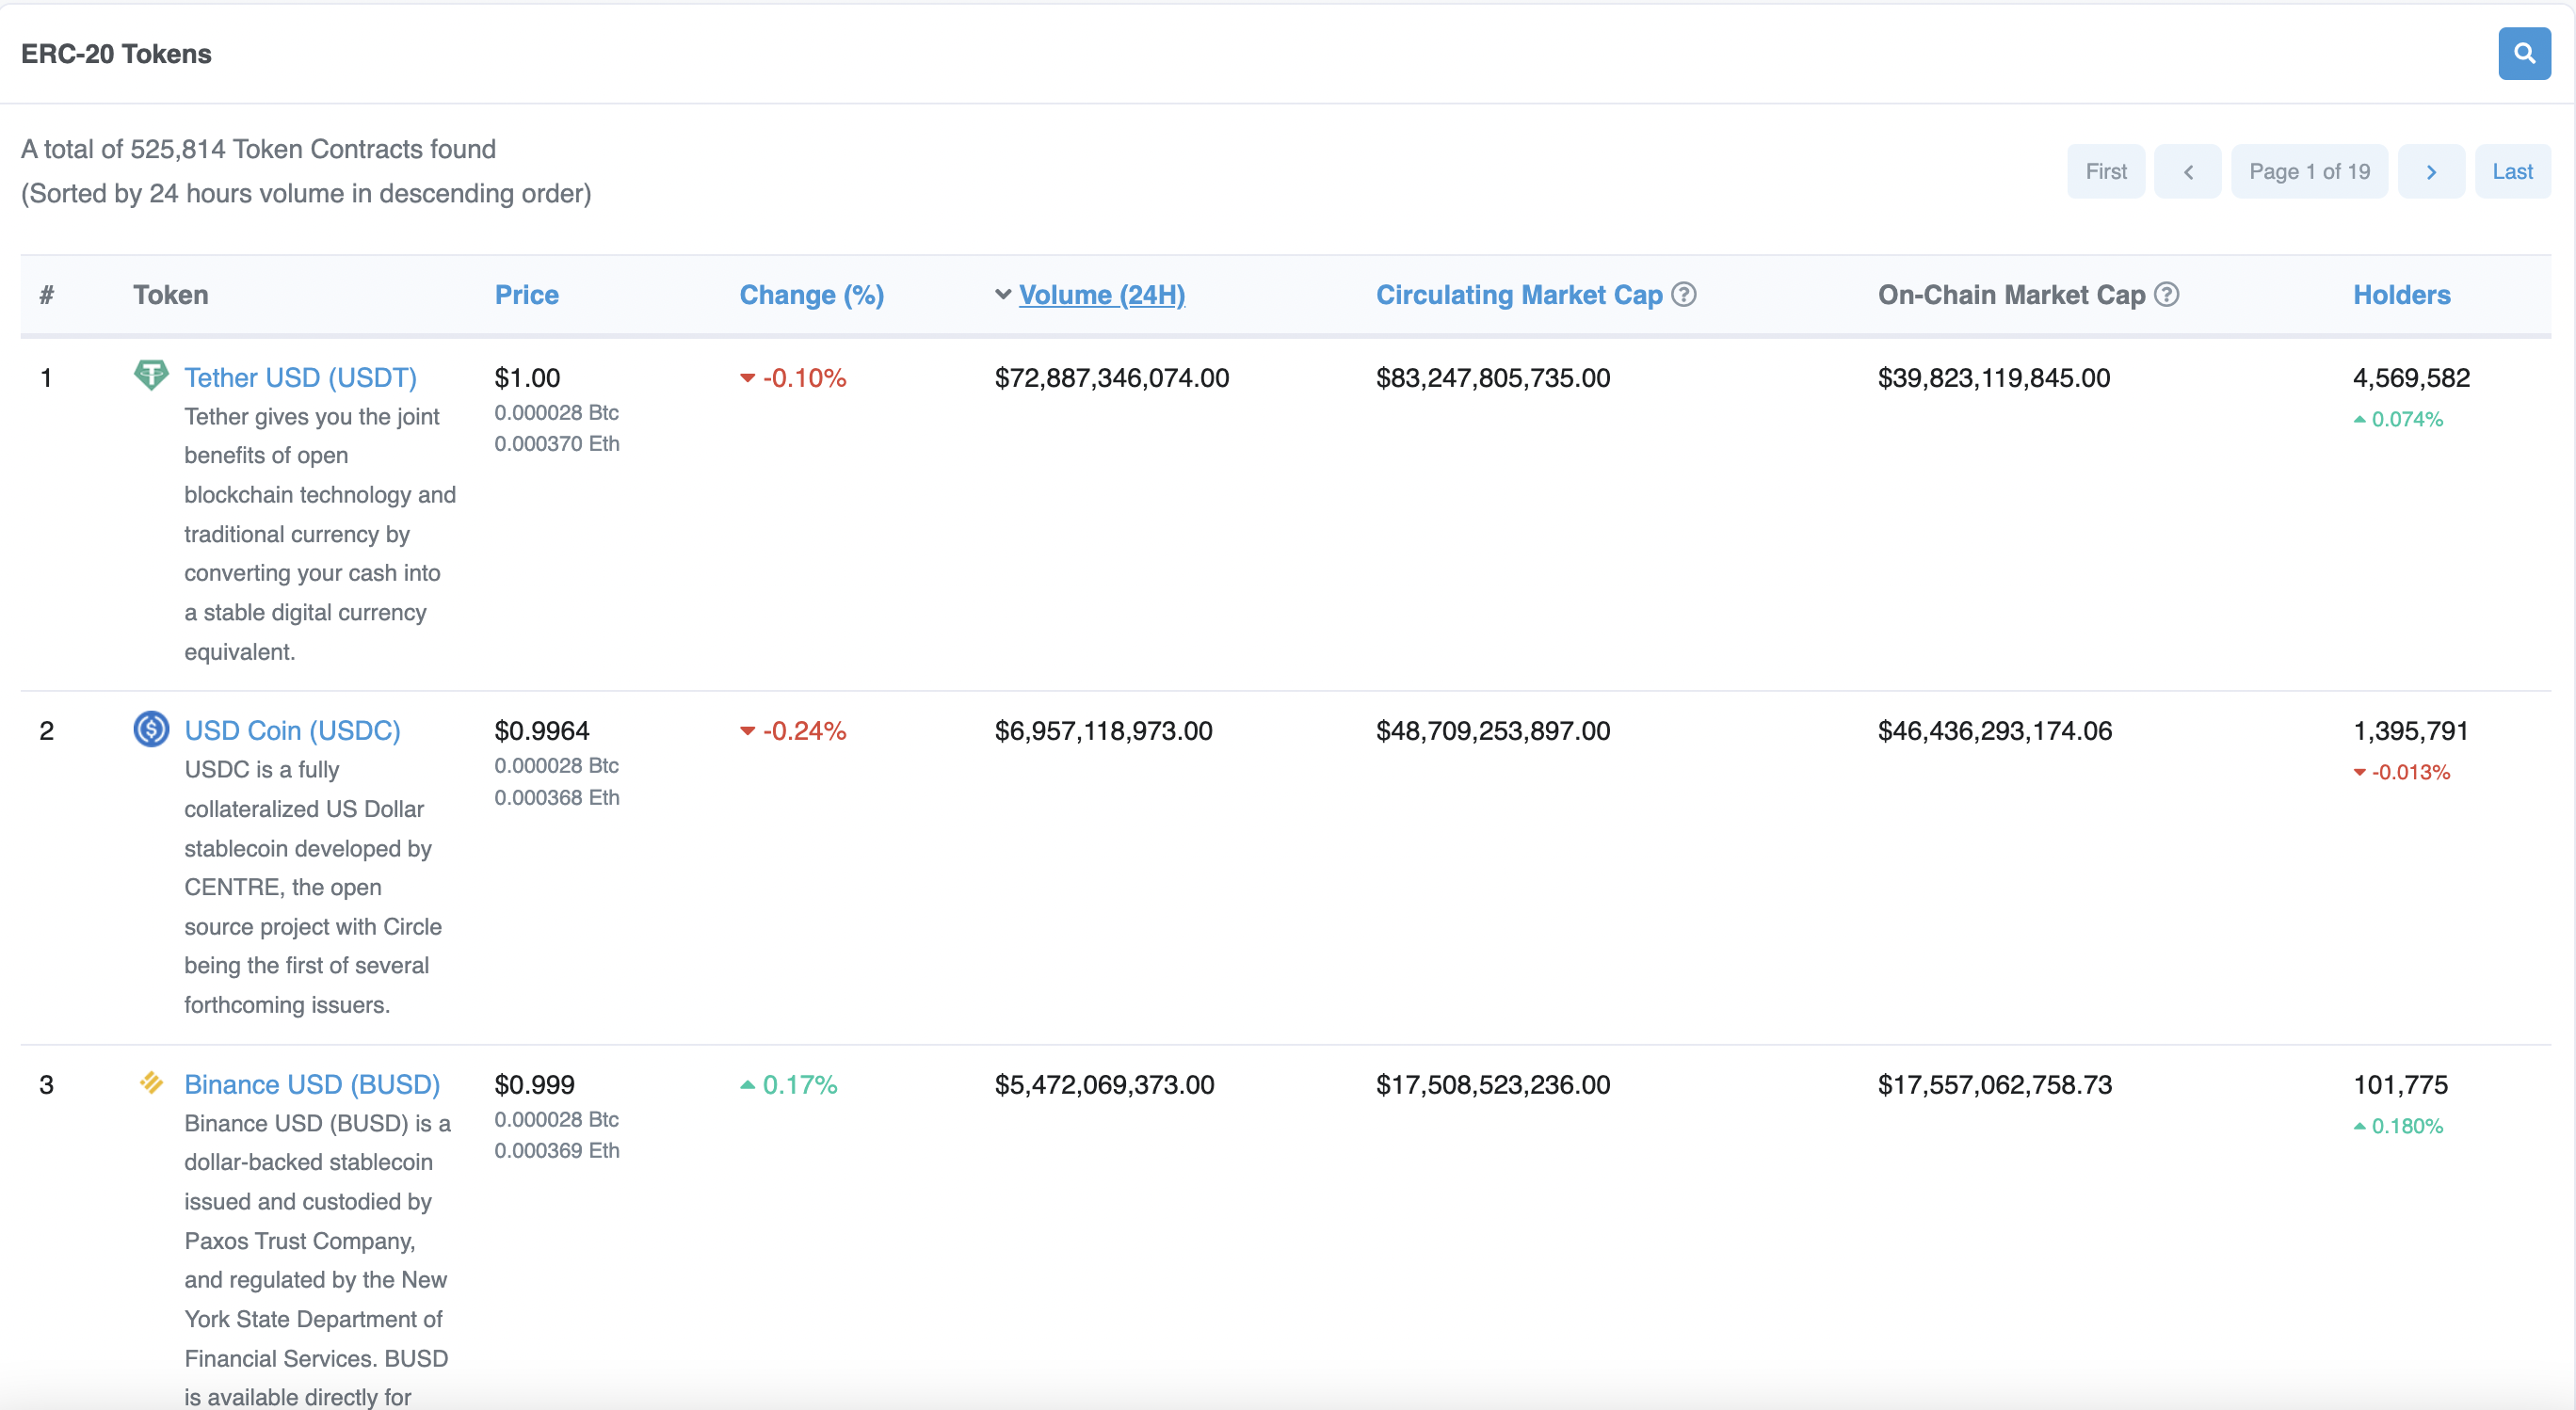
Task: Open On-Chain Market Cap help icon
Action: [x=2167, y=294]
